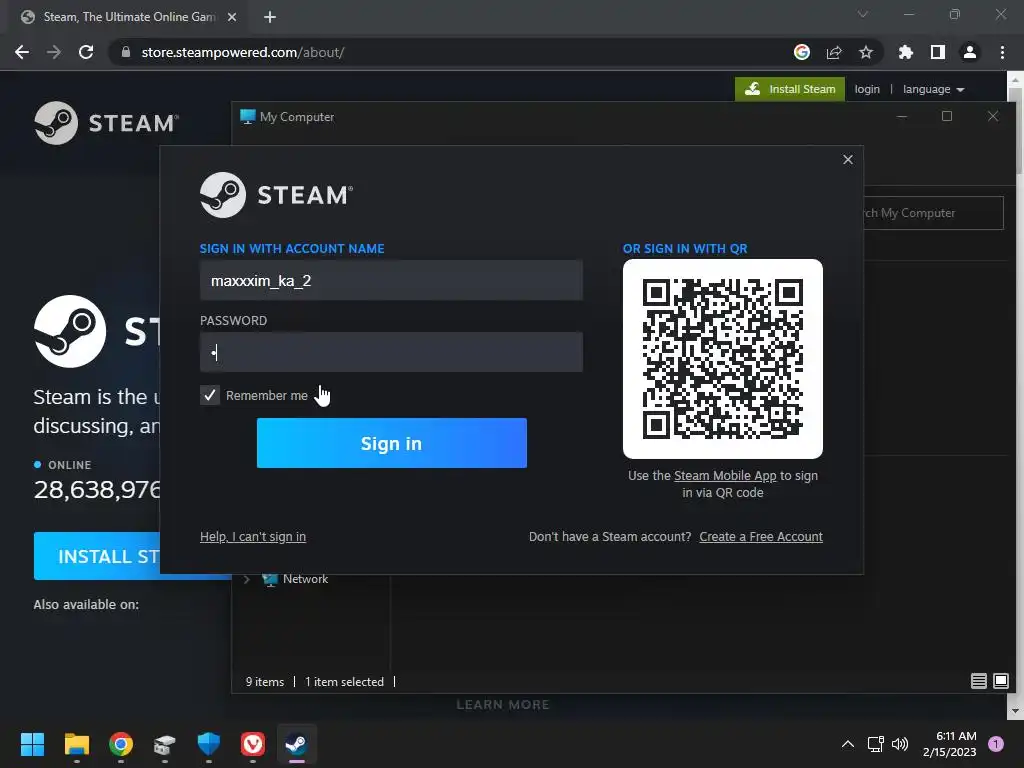The image size is (1024, 768).
Task: Open the Chrome profile avatar icon
Action: pos(970,52)
